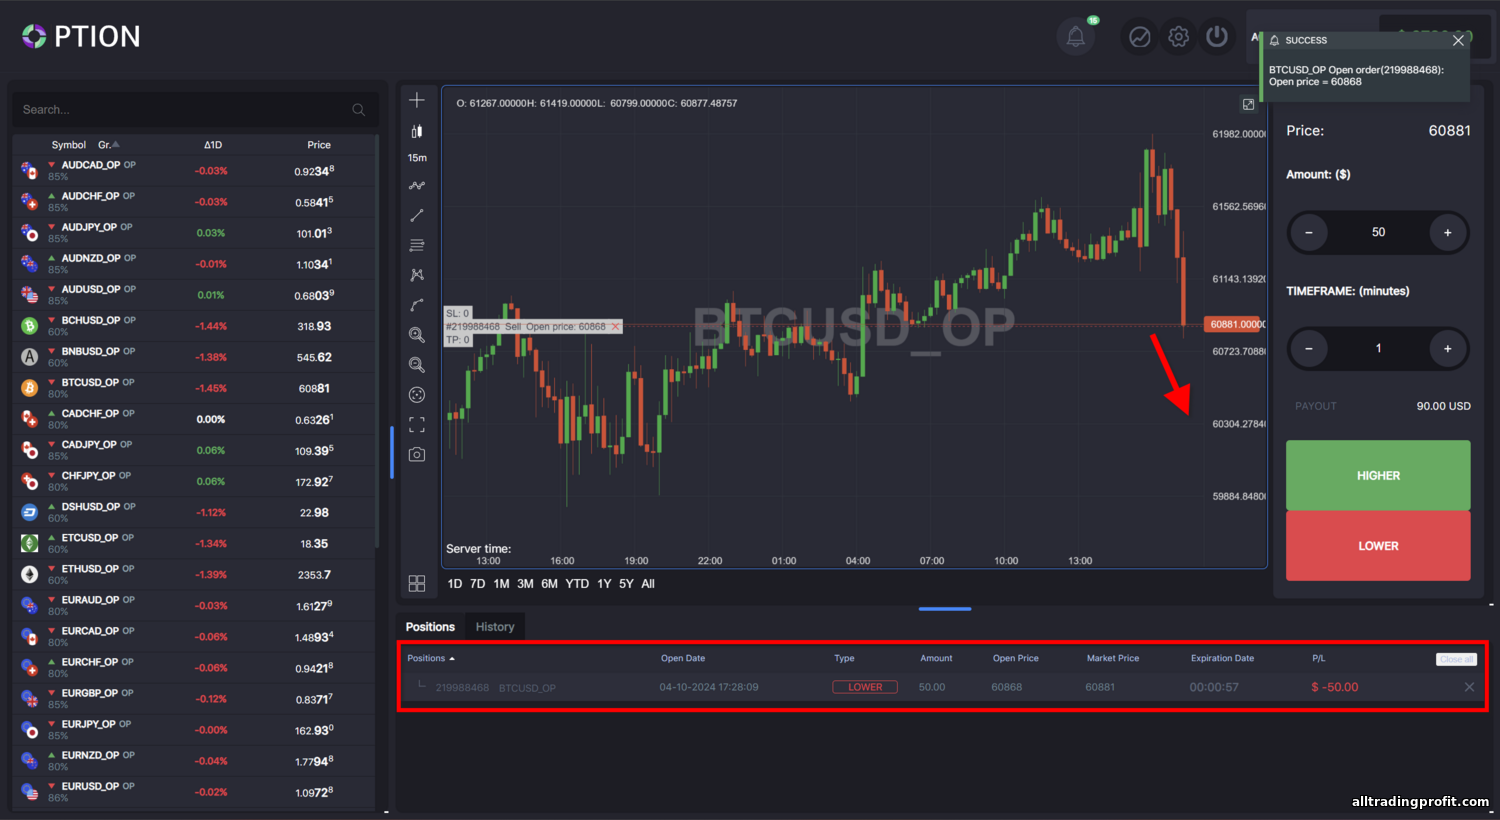Decrease the trade amount
The image size is (1500, 820).
(x=1308, y=232)
